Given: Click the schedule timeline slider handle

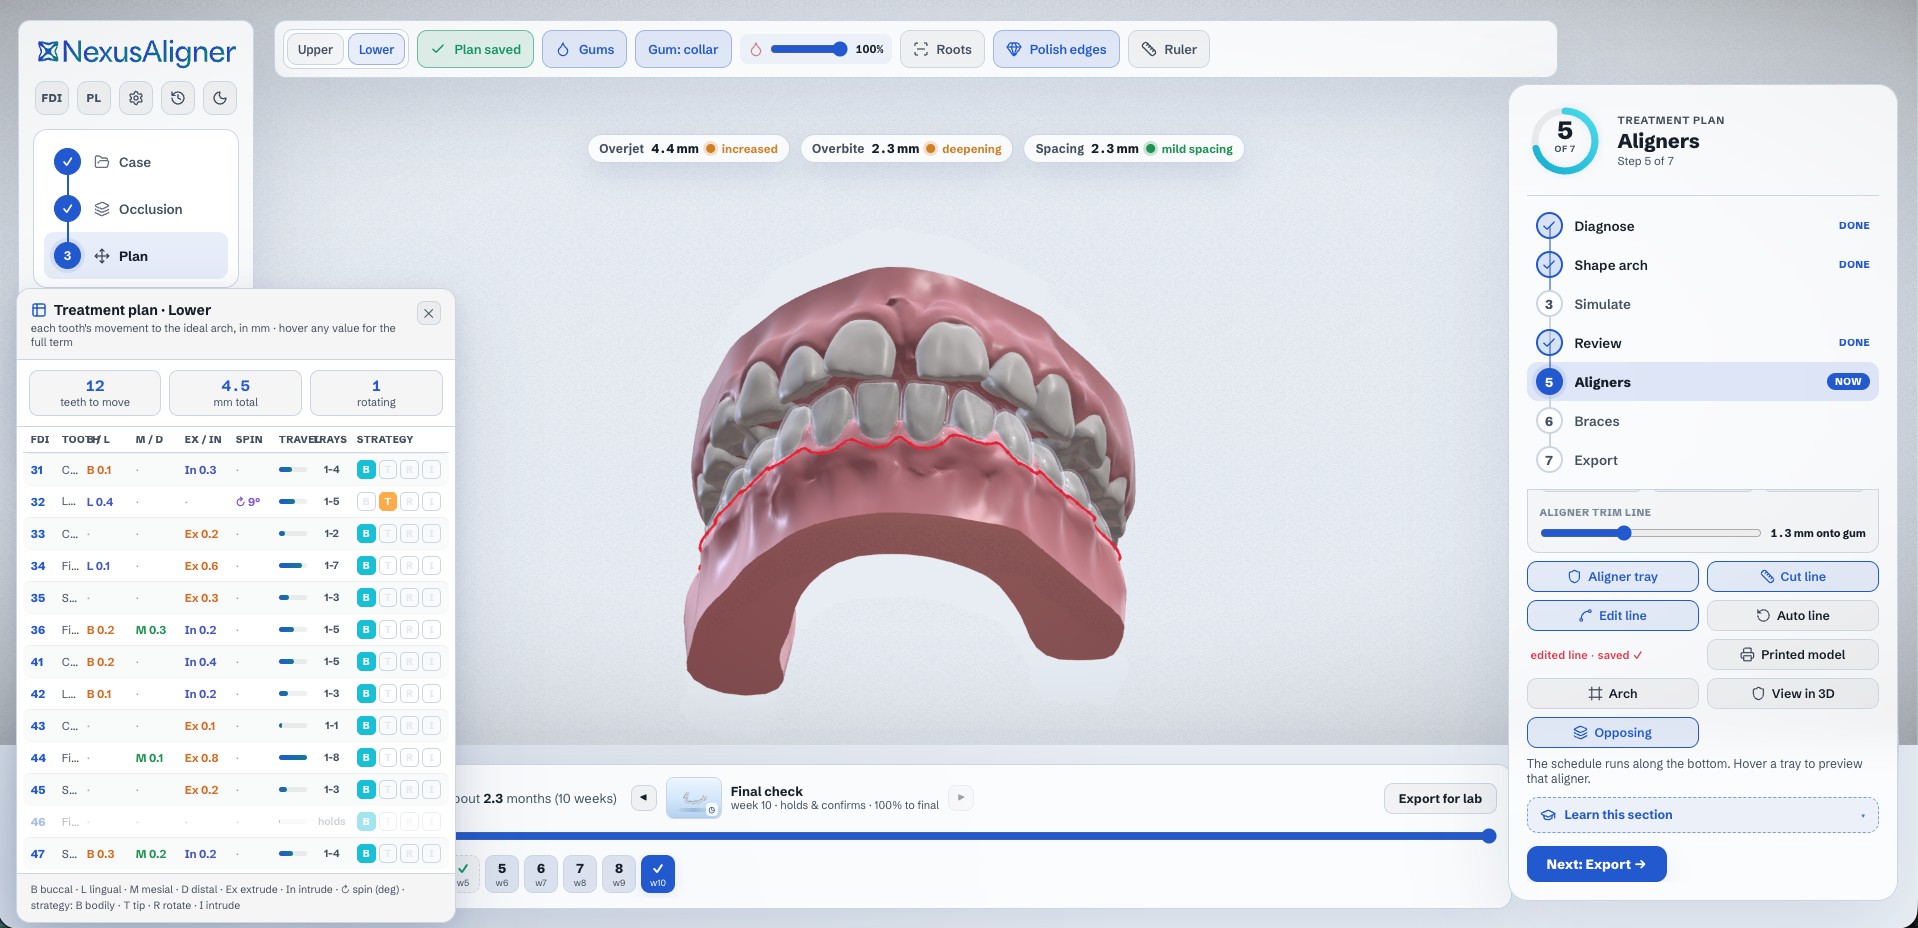Looking at the screenshot, I should [1489, 836].
